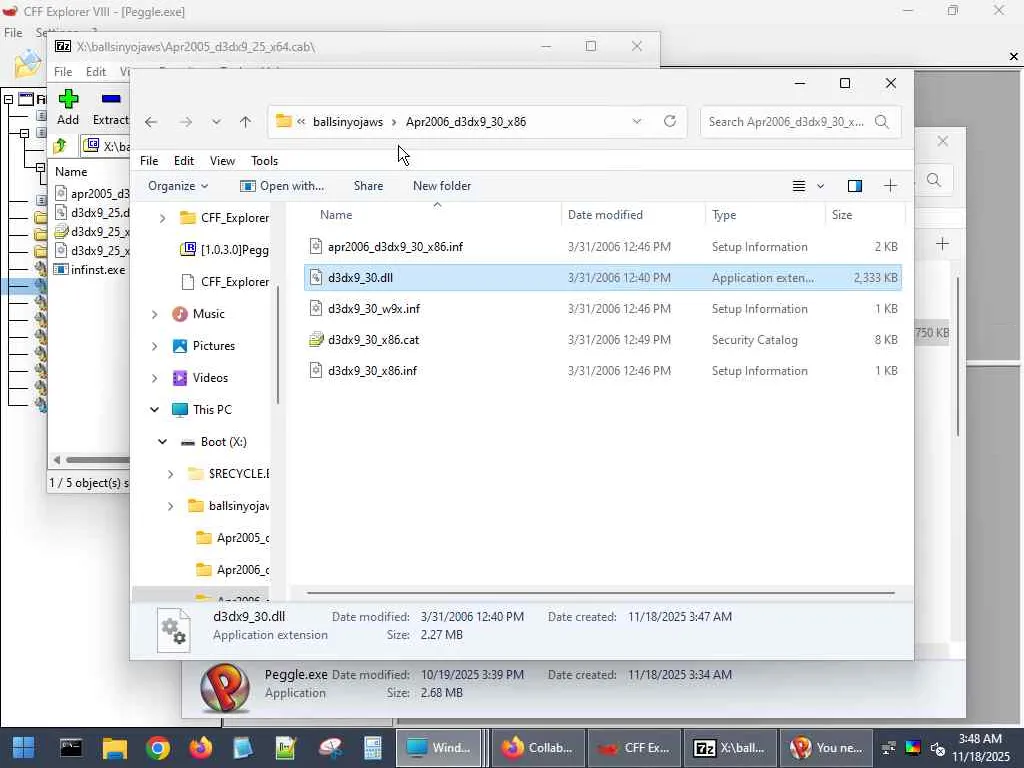Open view options dropdown arrow
The width and height of the screenshot is (1024, 768).
(x=821, y=186)
